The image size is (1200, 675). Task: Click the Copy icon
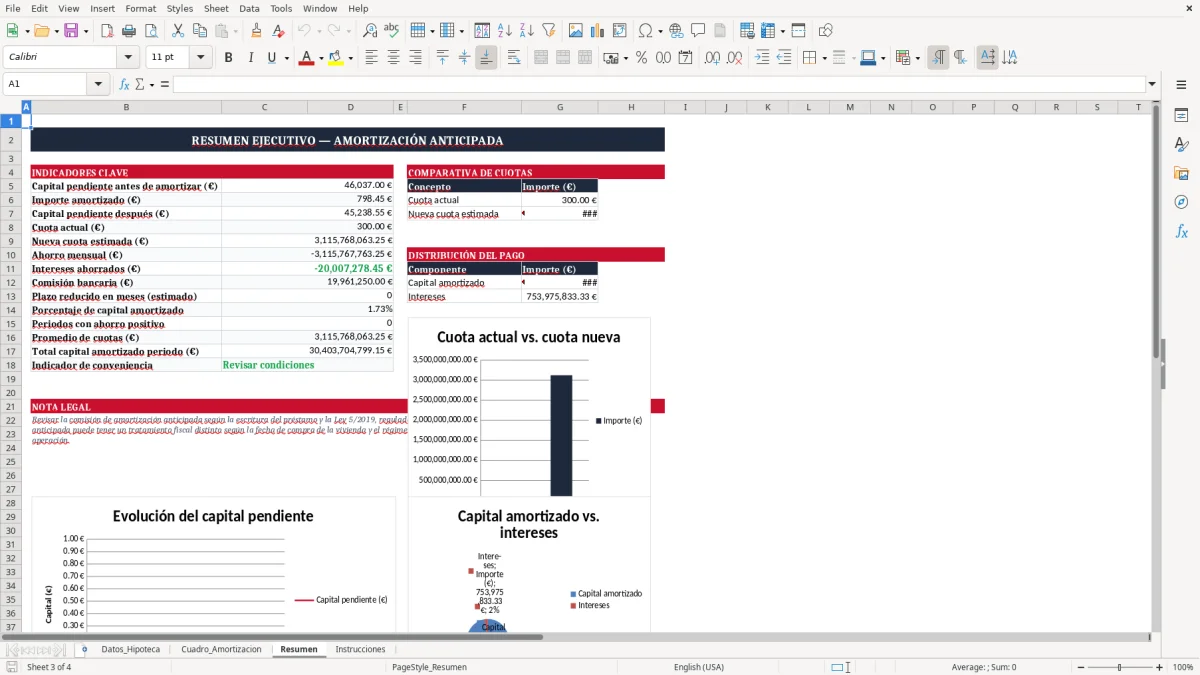coord(199,31)
